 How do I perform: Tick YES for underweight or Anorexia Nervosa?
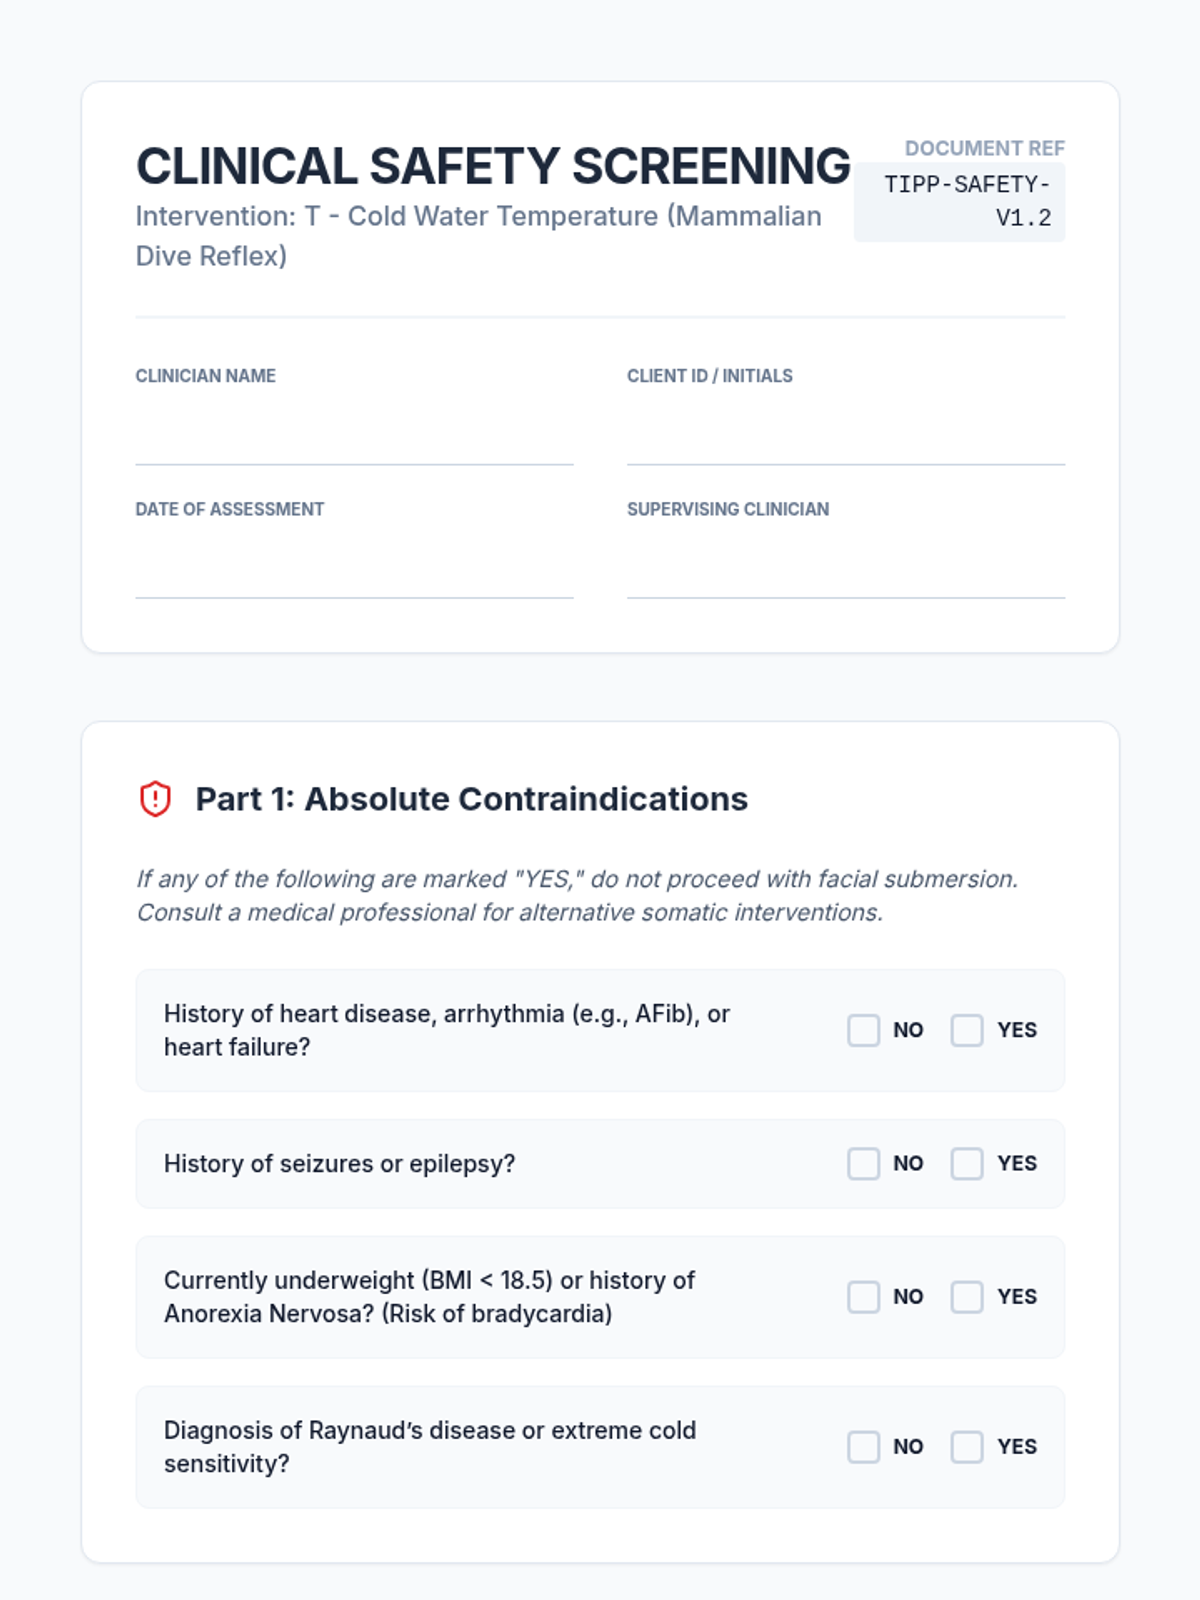point(967,1297)
